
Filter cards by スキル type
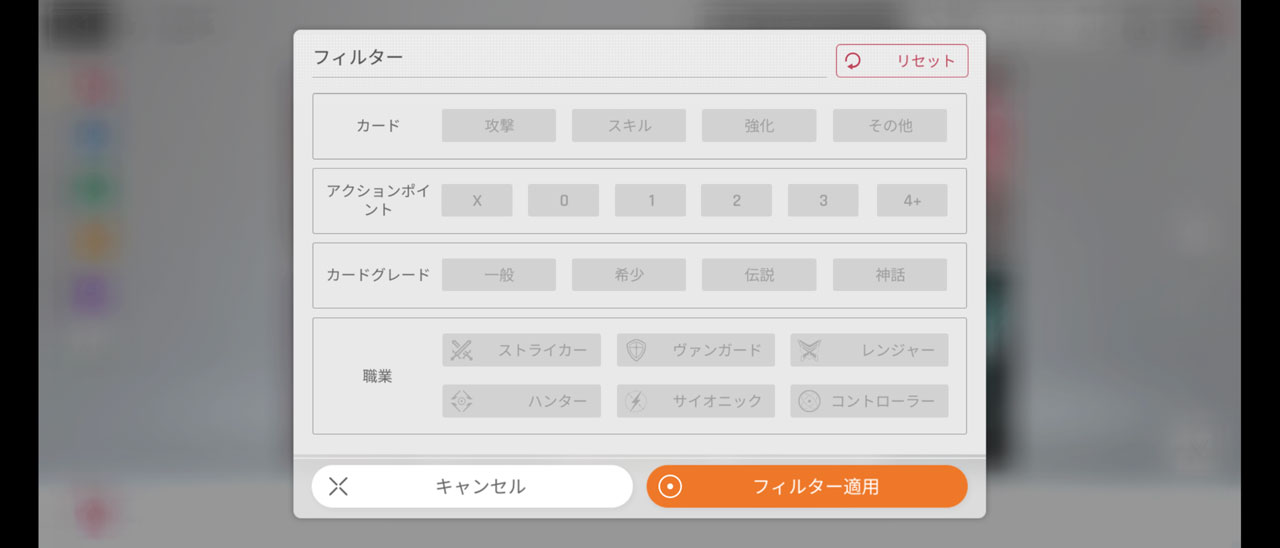tap(629, 126)
